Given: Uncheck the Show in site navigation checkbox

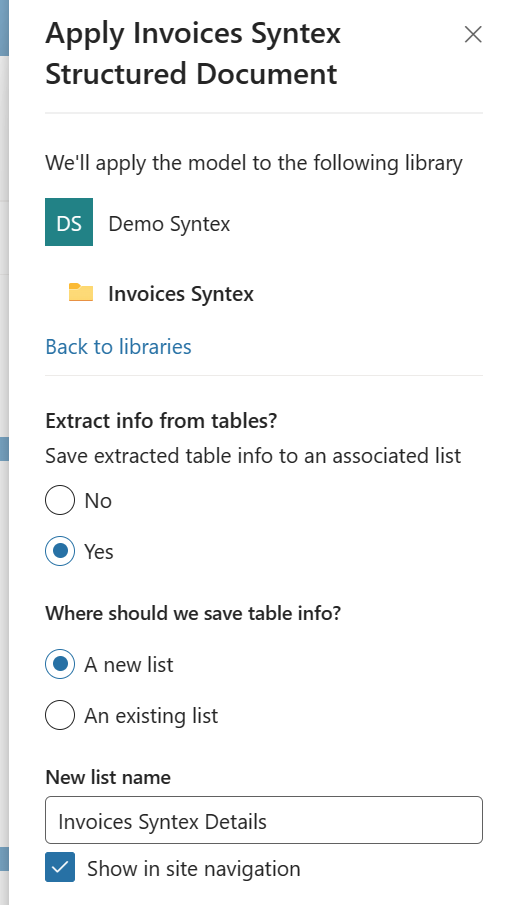Looking at the screenshot, I should 60,867.
